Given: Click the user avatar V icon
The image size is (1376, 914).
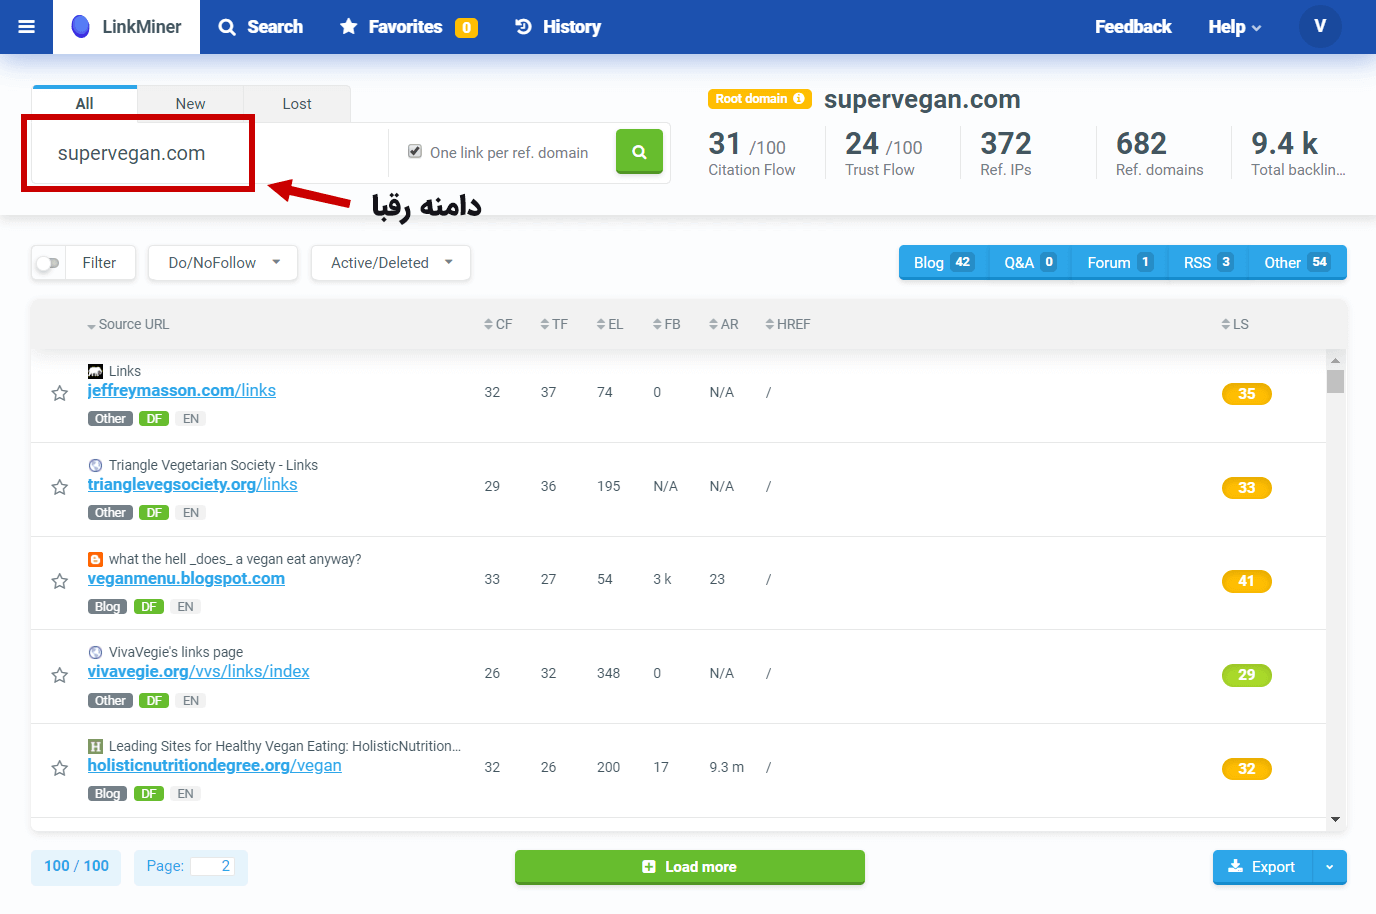Looking at the screenshot, I should pyautogui.click(x=1320, y=27).
